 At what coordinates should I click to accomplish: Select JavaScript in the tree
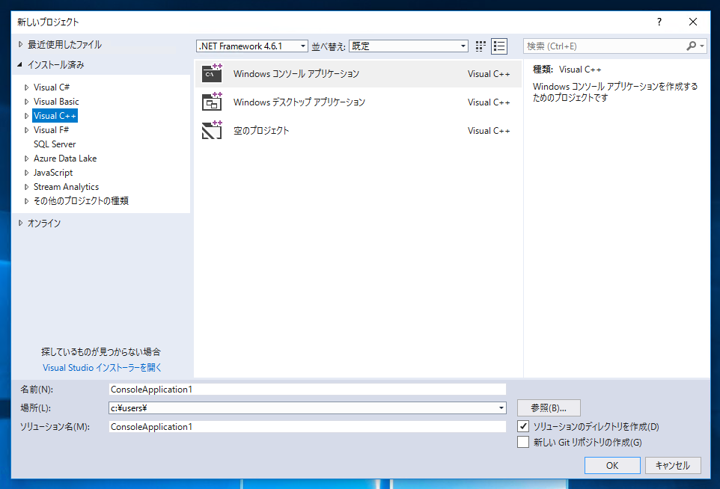pyautogui.click(x=53, y=173)
